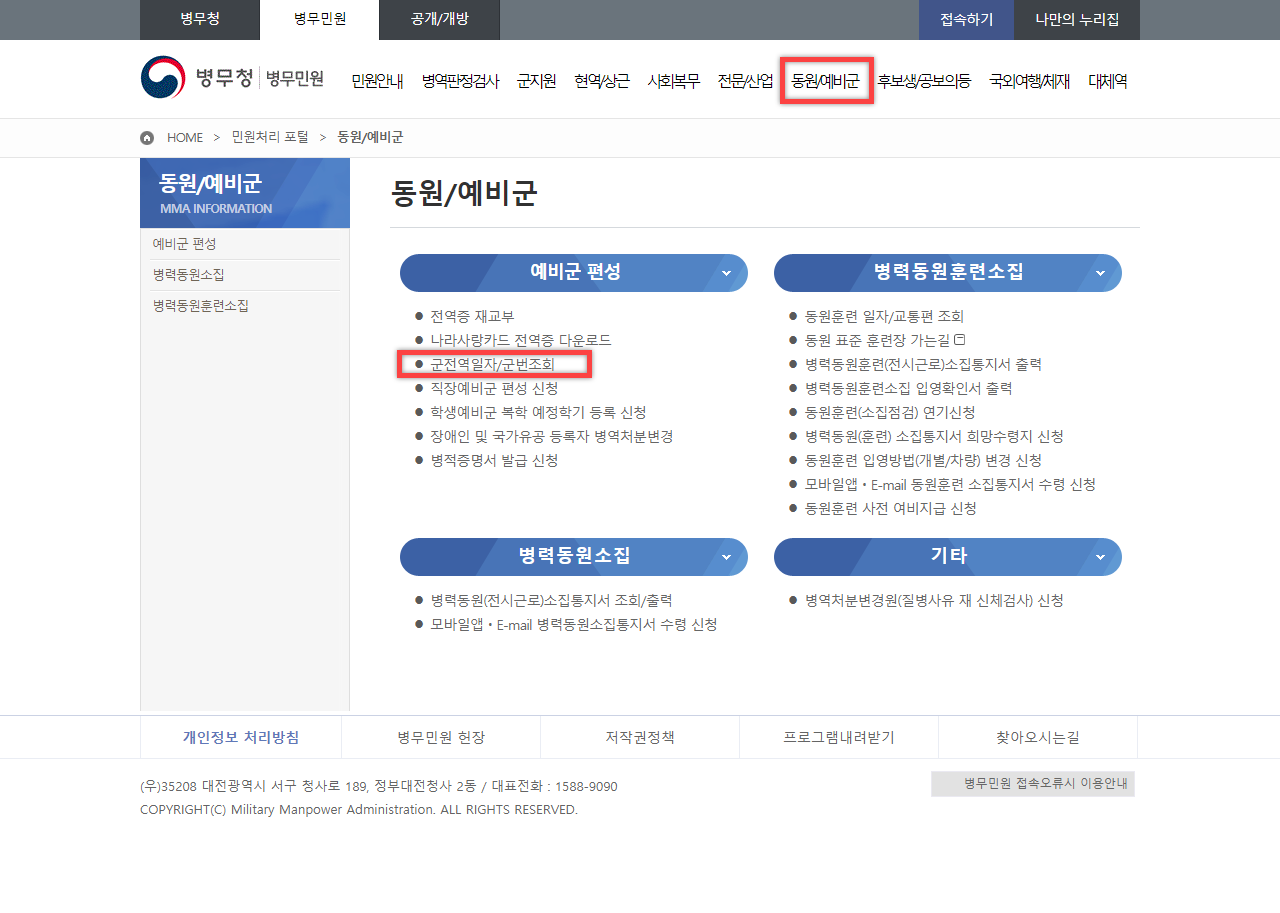Open the 국외여행/체재 navigation menu

pyautogui.click(x=1029, y=82)
